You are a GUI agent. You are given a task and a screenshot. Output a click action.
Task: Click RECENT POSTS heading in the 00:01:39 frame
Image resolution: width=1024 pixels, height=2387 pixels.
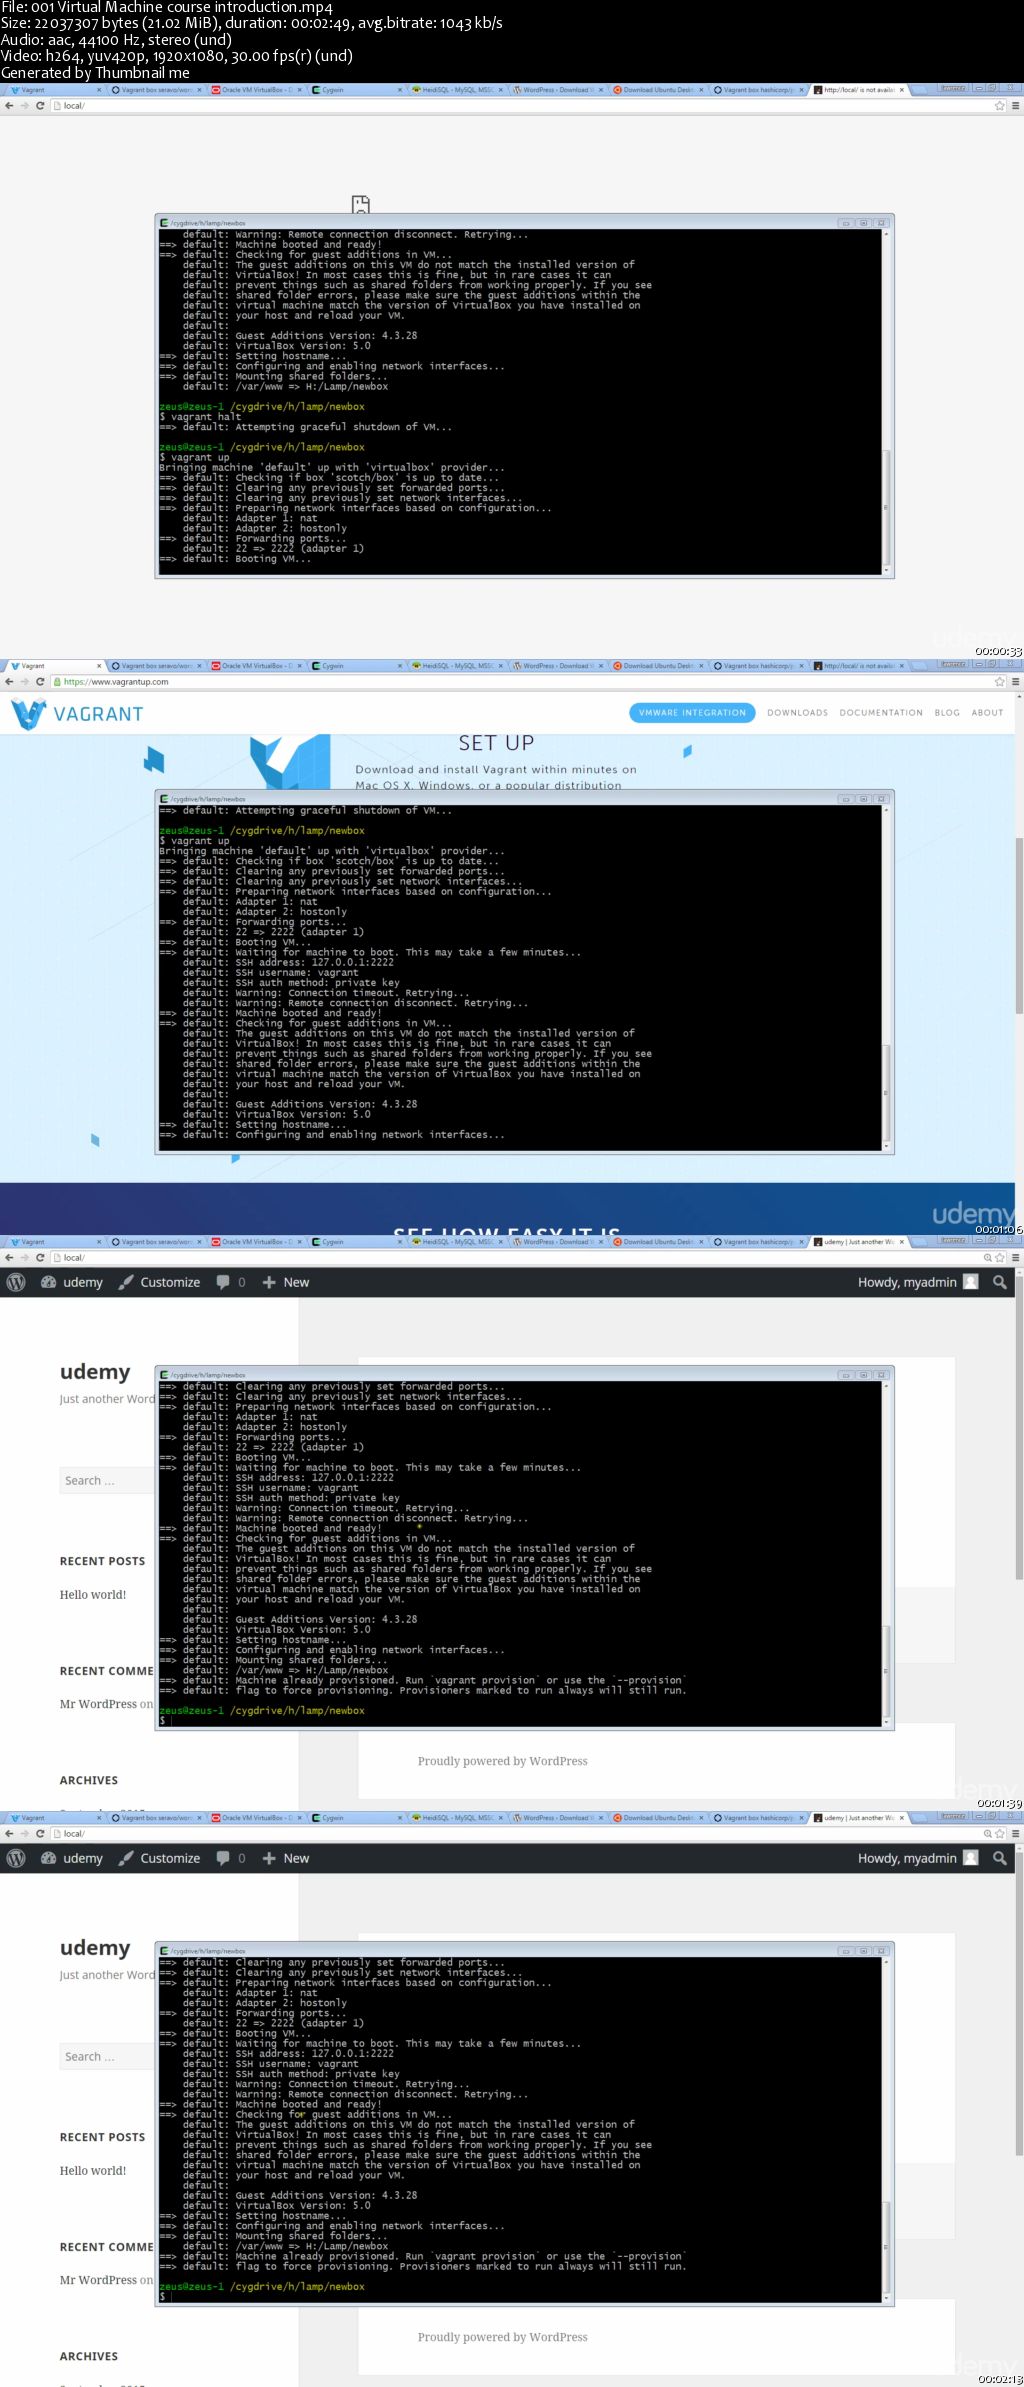coord(102,1561)
